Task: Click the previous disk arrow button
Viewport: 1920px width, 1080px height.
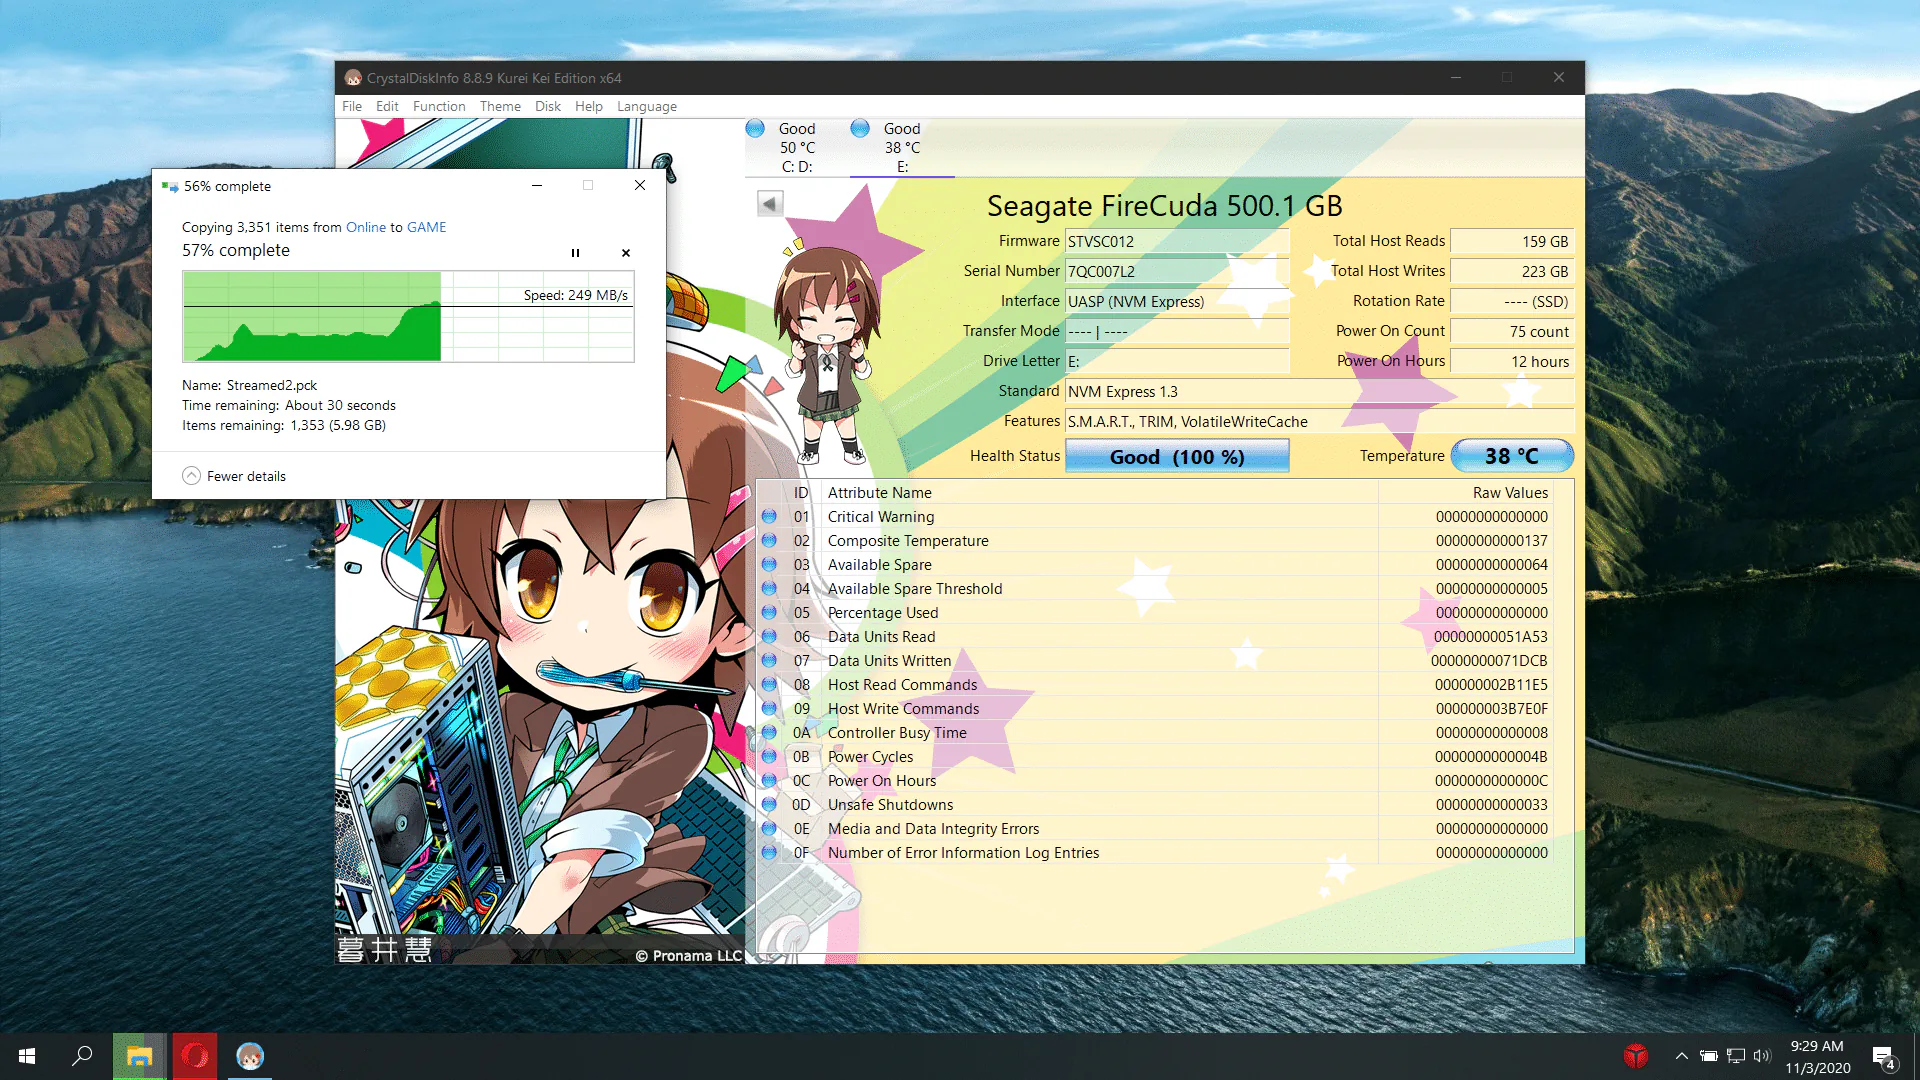Action: (x=769, y=204)
